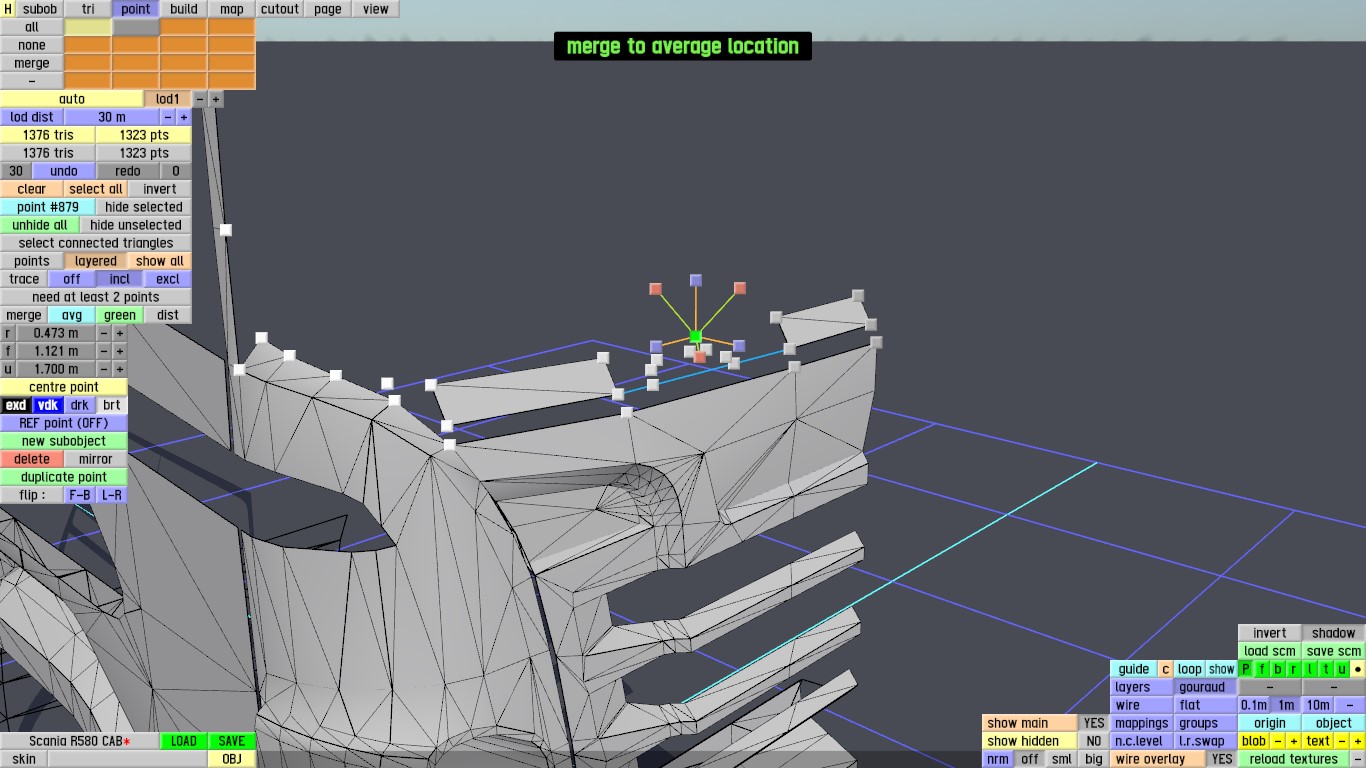The width and height of the screenshot is (1366, 768).
Task: Open the build tab
Action: [184, 9]
